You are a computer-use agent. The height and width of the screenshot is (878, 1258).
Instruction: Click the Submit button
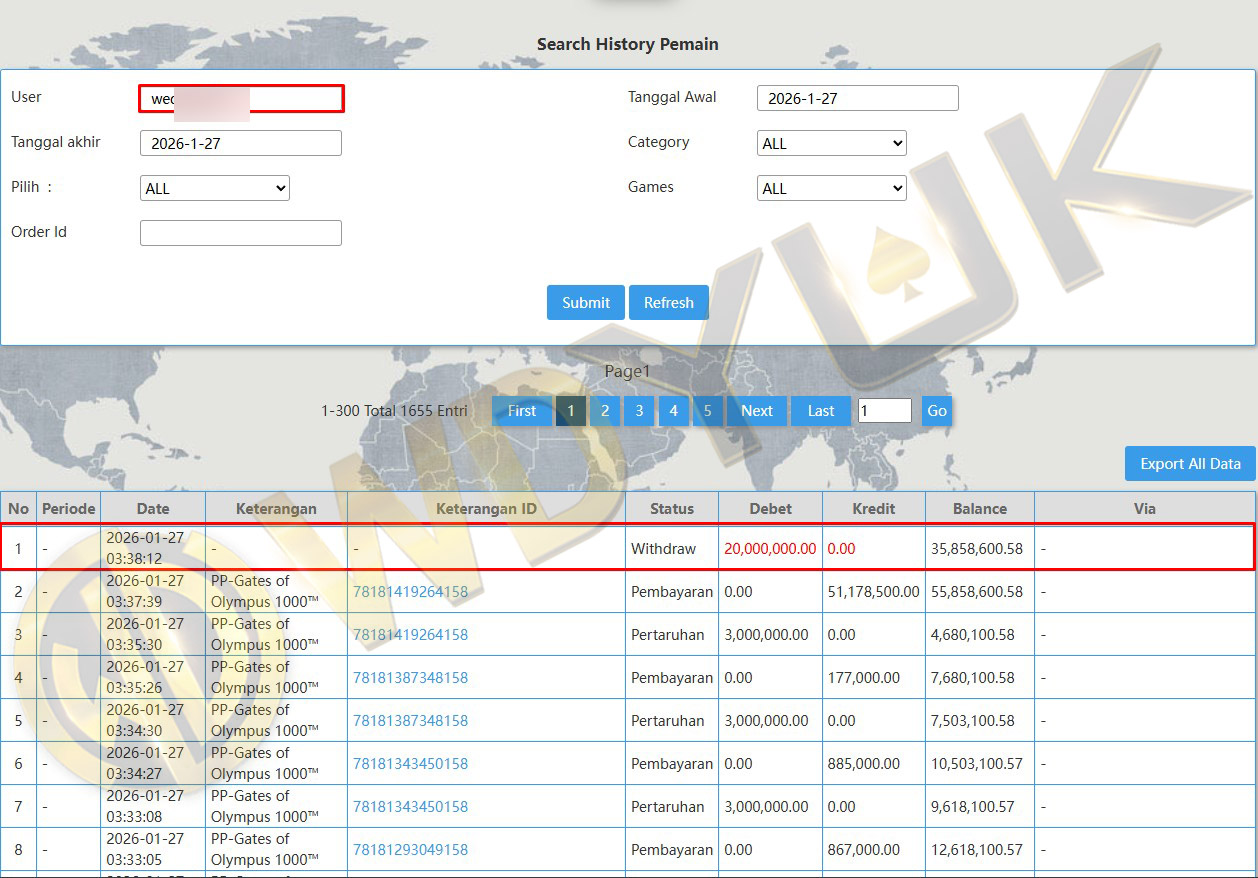click(585, 303)
